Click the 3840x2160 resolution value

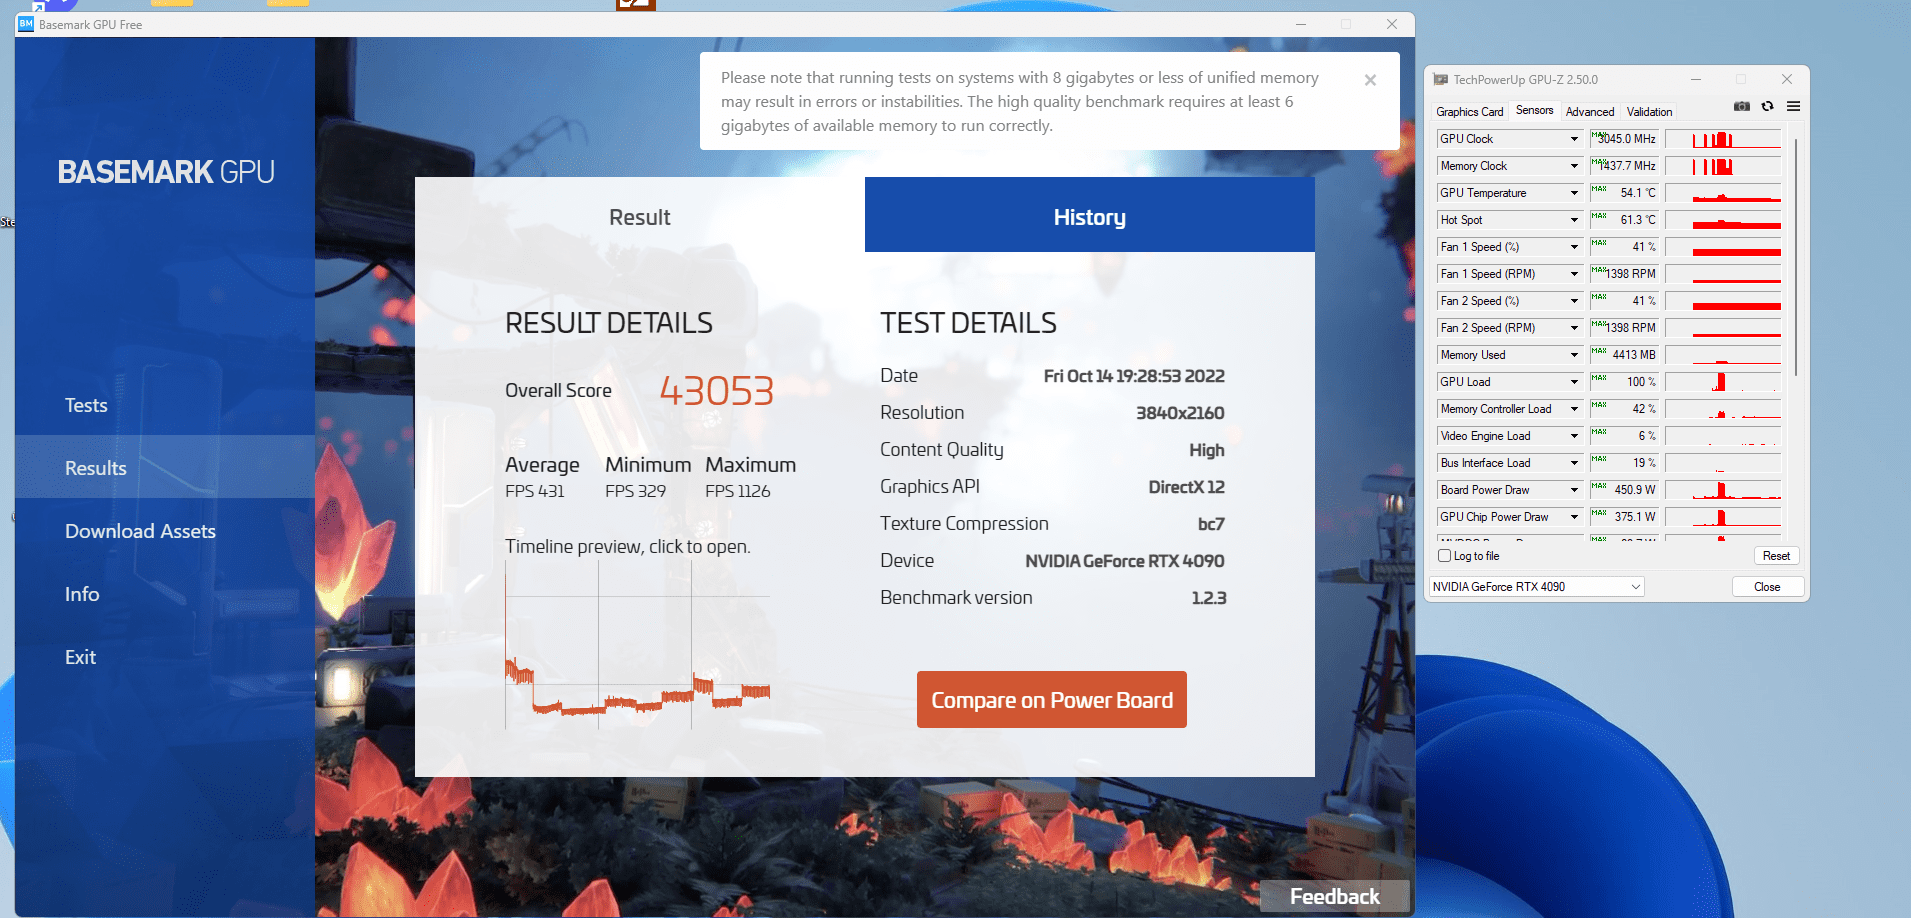click(x=1180, y=413)
